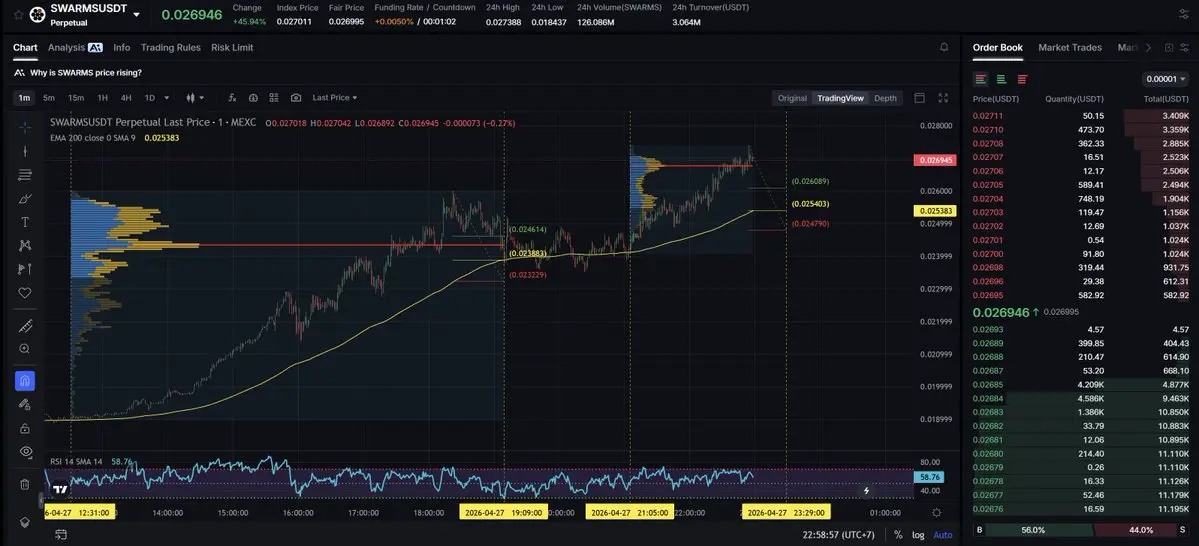
Task: Open the indicators fx button
Action: coord(232,98)
